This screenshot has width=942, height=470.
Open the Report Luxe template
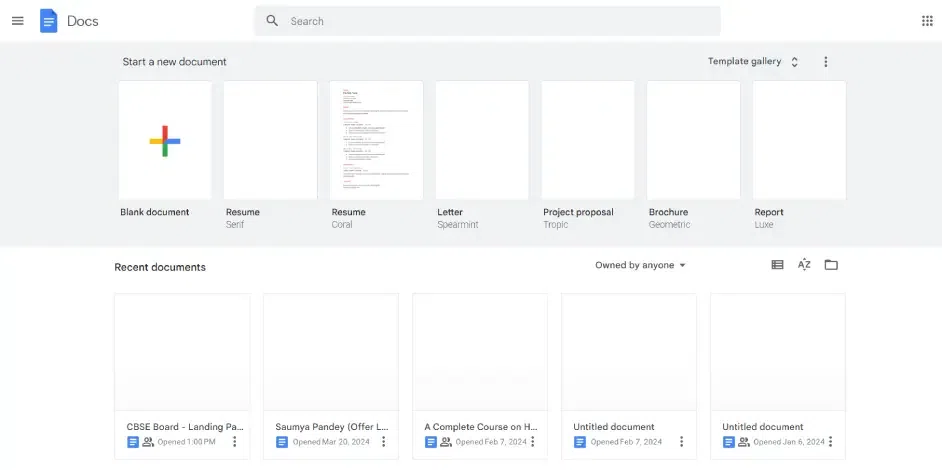(799, 140)
